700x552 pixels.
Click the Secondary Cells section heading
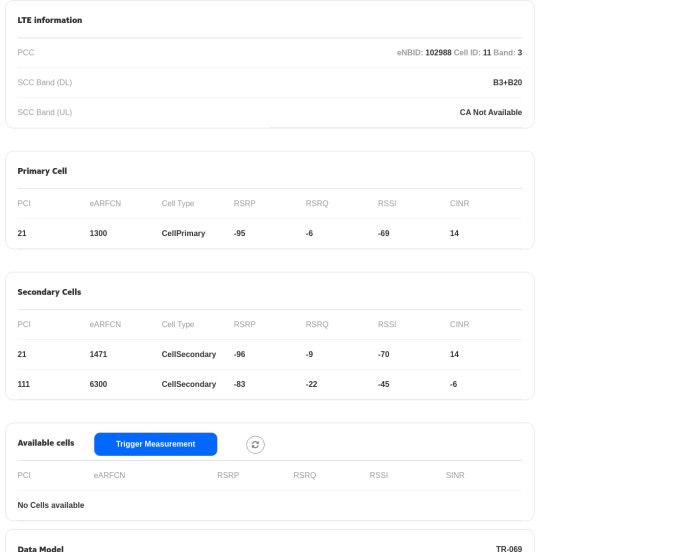coord(49,292)
